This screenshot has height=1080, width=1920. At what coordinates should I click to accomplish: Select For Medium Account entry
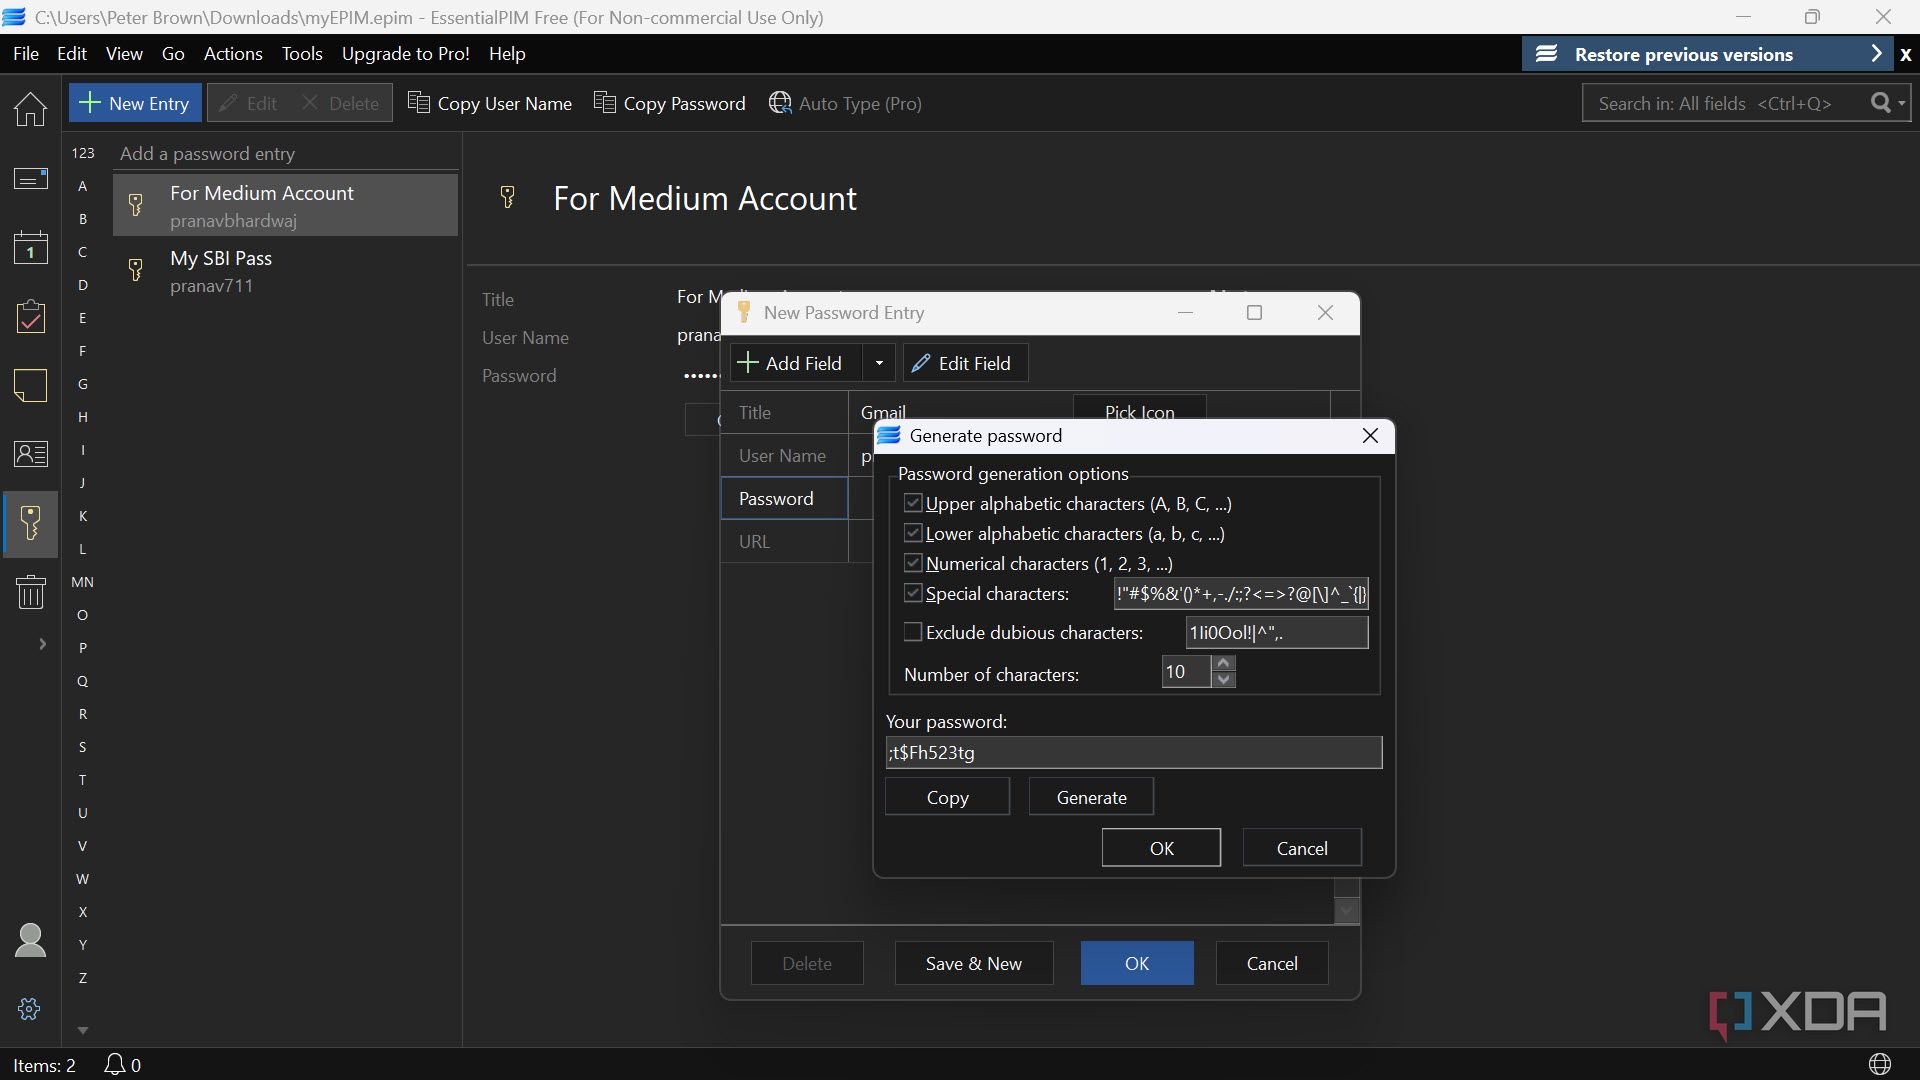pyautogui.click(x=285, y=205)
